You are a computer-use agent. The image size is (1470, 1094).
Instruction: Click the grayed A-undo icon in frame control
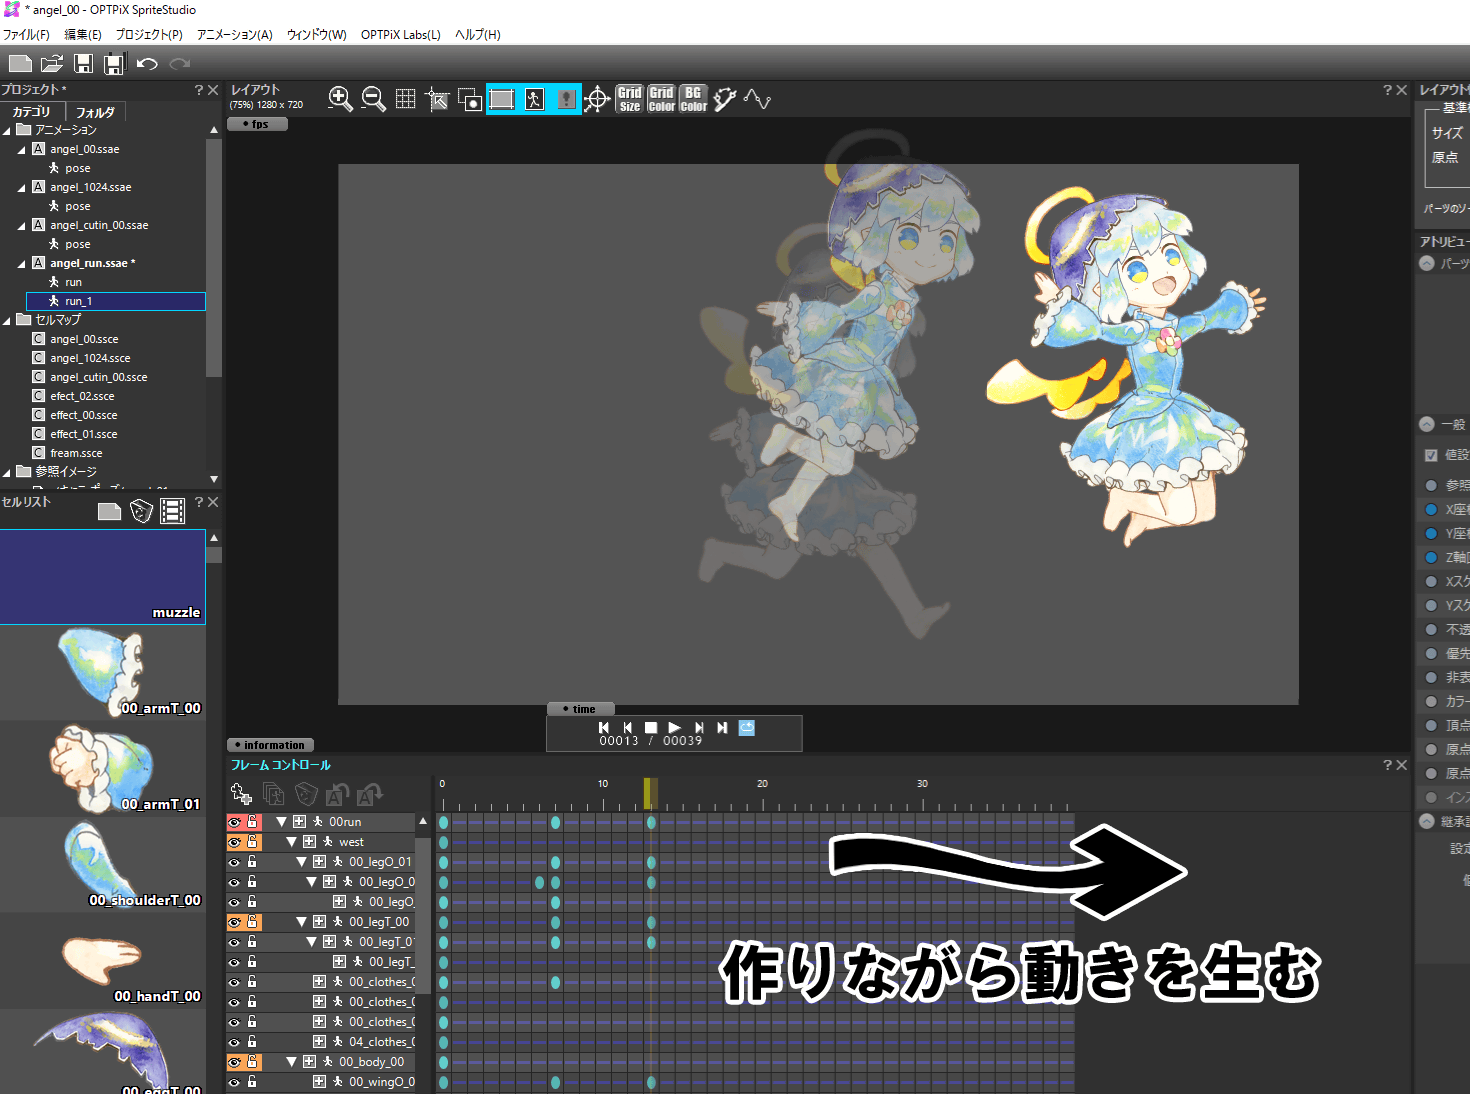pyautogui.click(x=338, y=794)
